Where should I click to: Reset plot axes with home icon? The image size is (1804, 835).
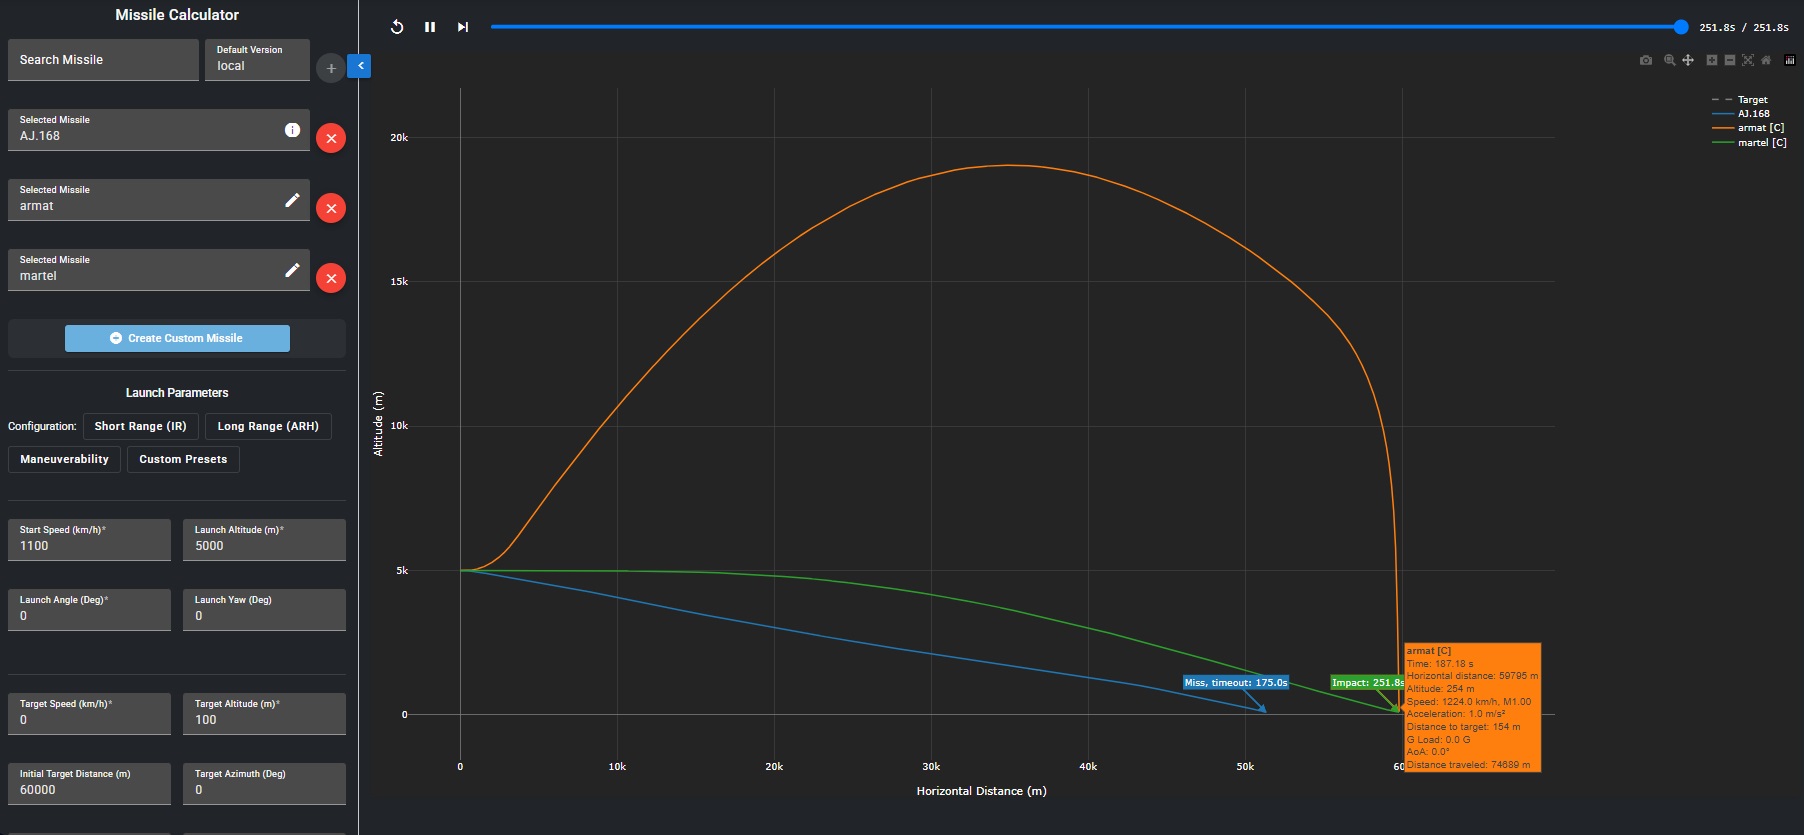point(1766,60)
